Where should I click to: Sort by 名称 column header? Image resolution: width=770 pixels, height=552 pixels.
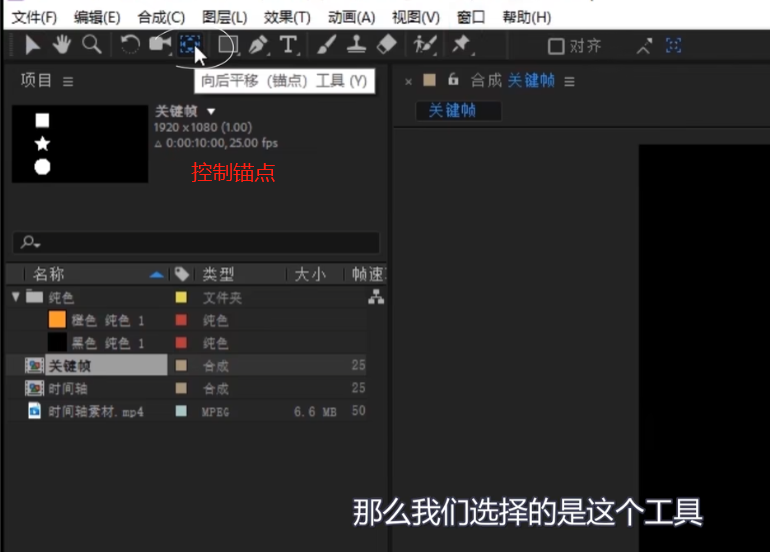pos(48,274)
